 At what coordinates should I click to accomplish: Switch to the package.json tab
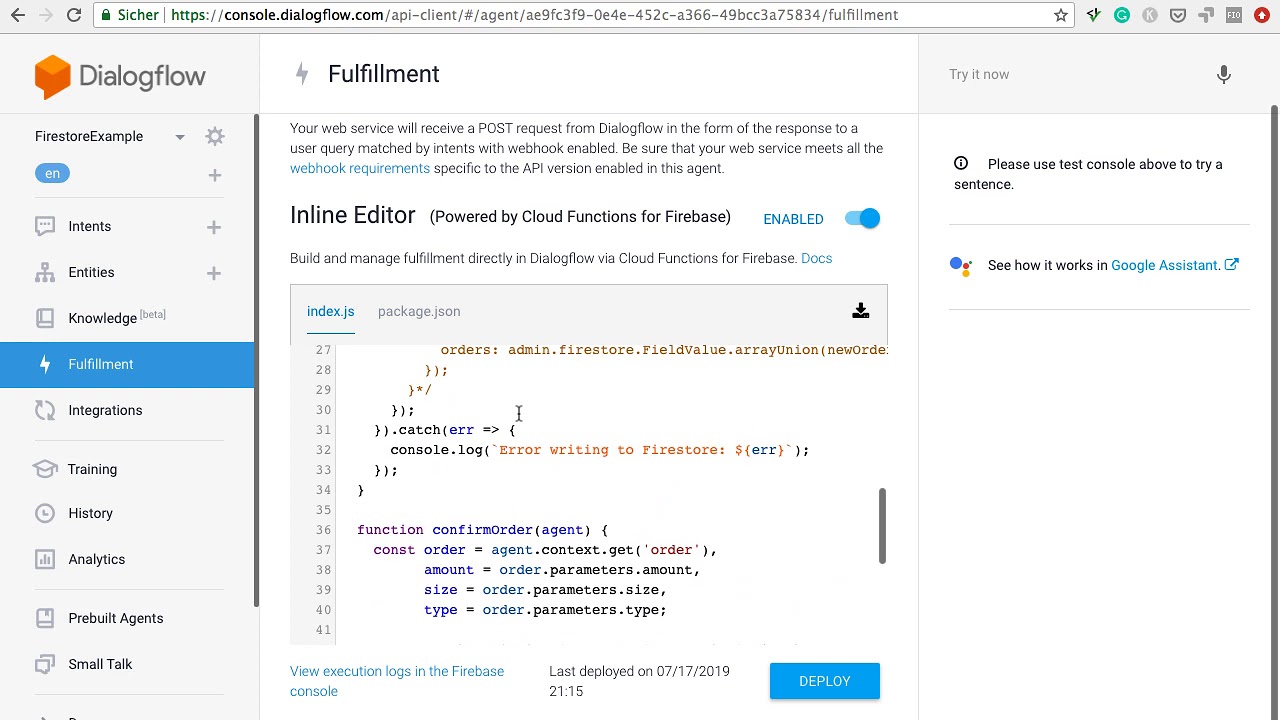(x=419, y=311)
